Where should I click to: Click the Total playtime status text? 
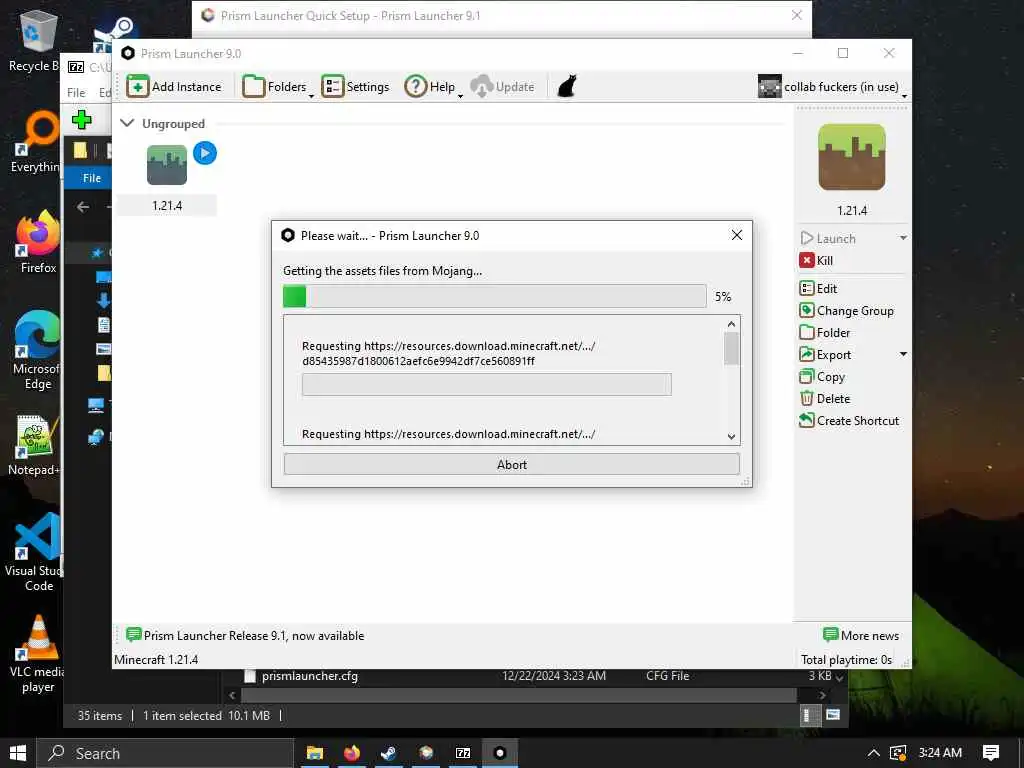[846, 660]
